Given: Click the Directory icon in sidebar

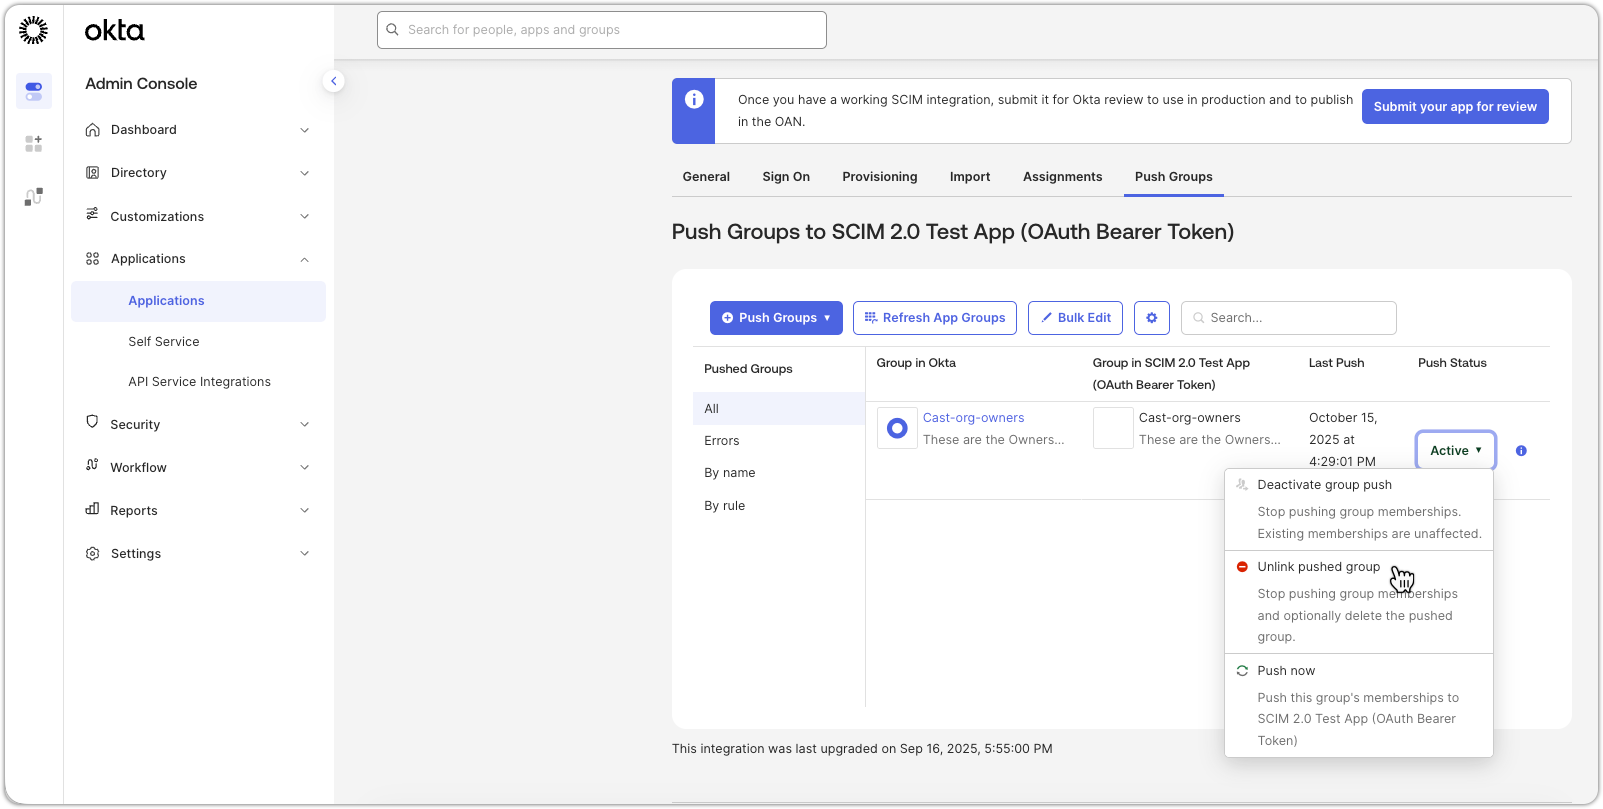Looking at the screenshot, I should coord(93,173).
